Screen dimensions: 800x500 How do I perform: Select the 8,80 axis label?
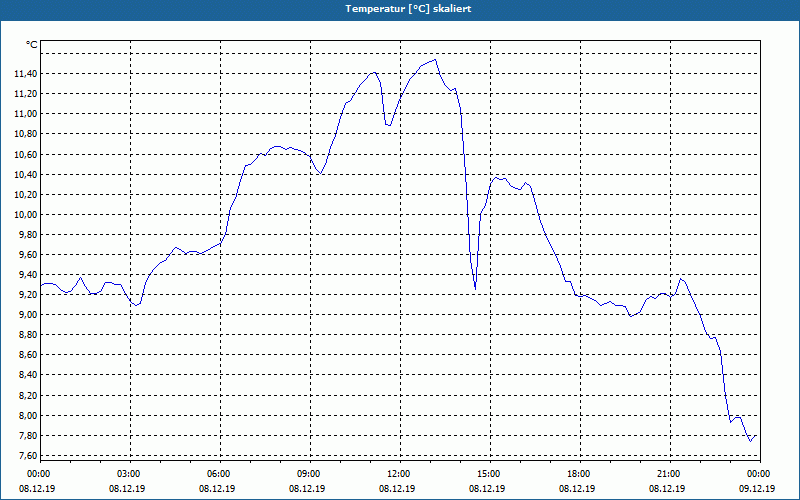[28, 335]
